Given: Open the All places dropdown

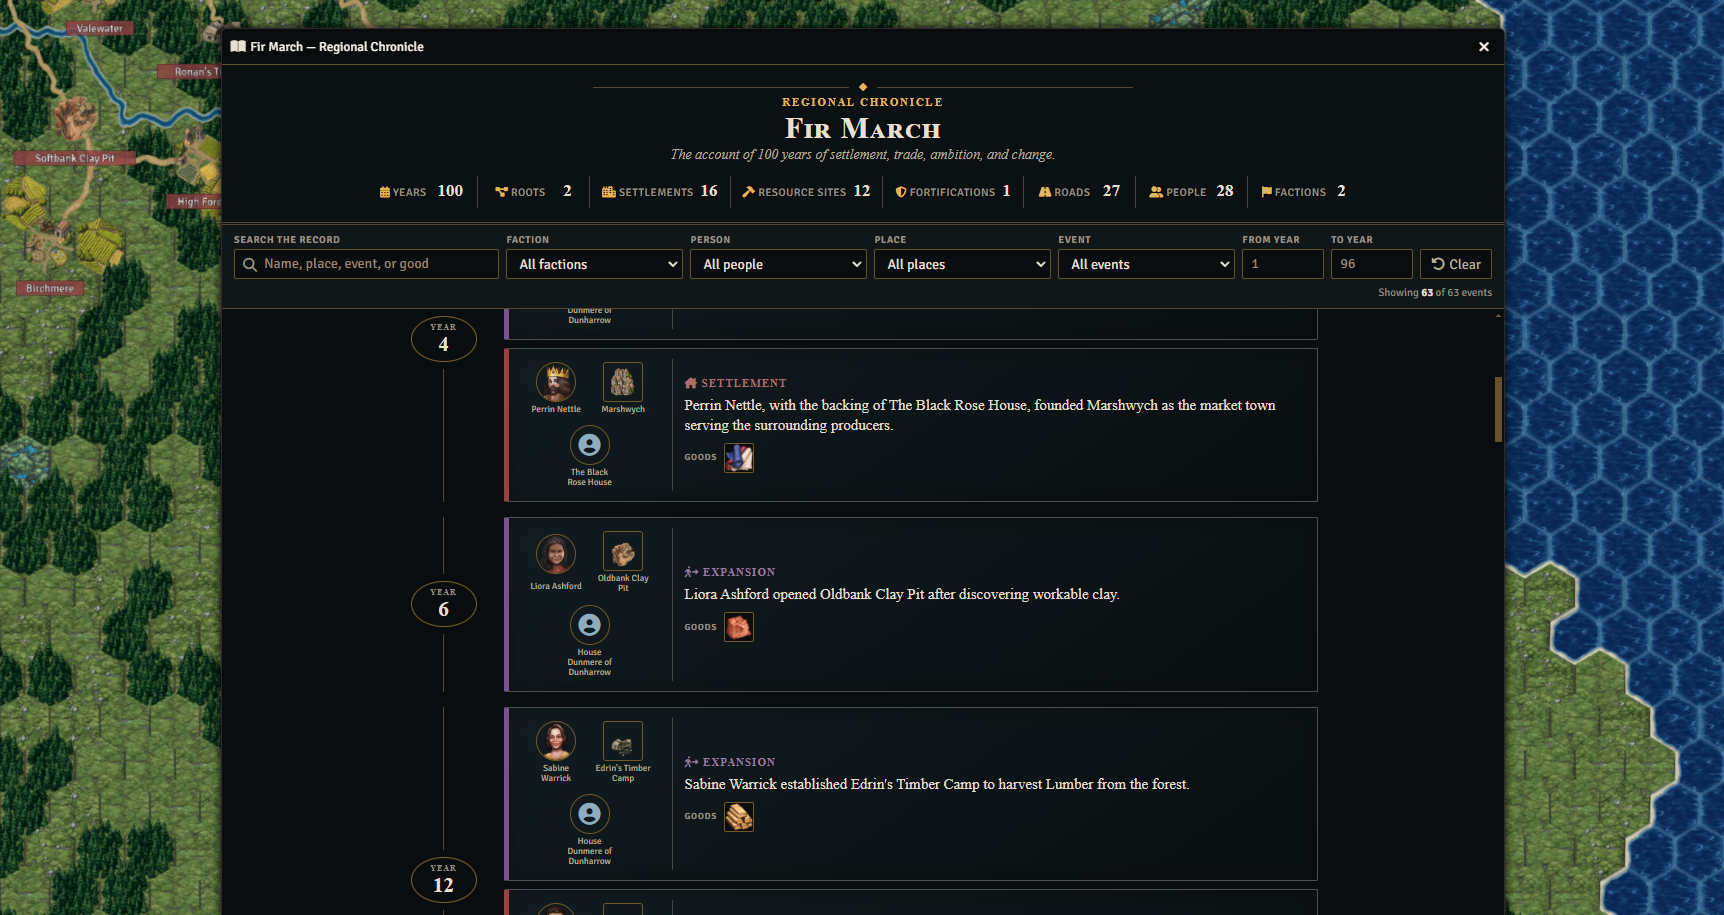Looking at the screenshot, I should point(962,264).
